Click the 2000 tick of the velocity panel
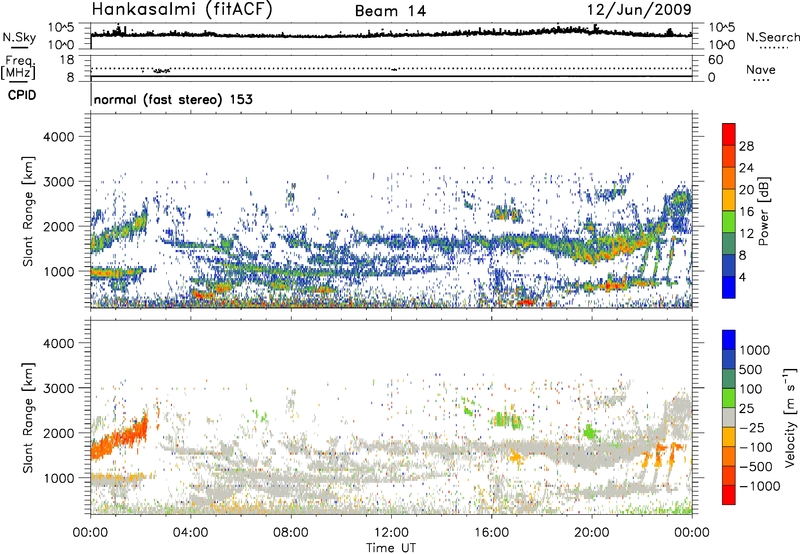Image resolution: width=800 pixels, height=554 pixels. 58,433
